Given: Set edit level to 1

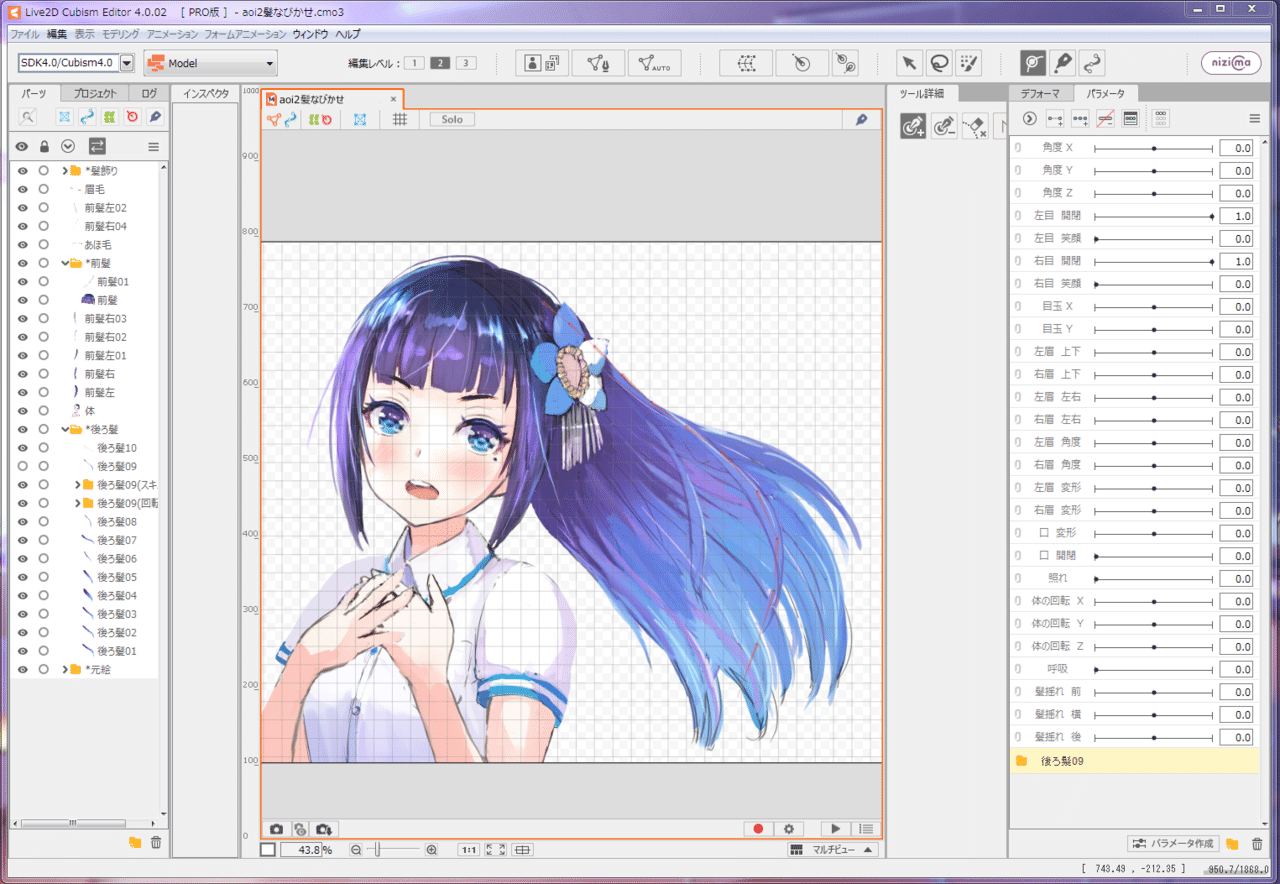Looking at the screenshot, I should pos(414,63).
